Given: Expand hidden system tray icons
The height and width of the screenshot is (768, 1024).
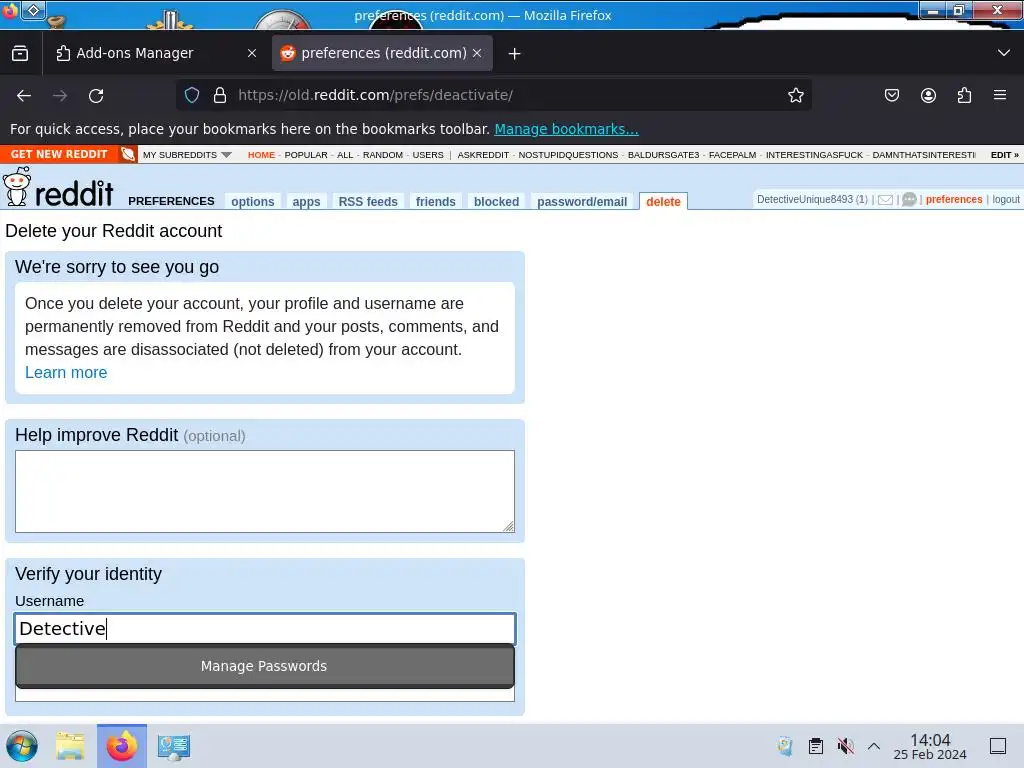Looking at the screenshot, I should click(874, 746).
